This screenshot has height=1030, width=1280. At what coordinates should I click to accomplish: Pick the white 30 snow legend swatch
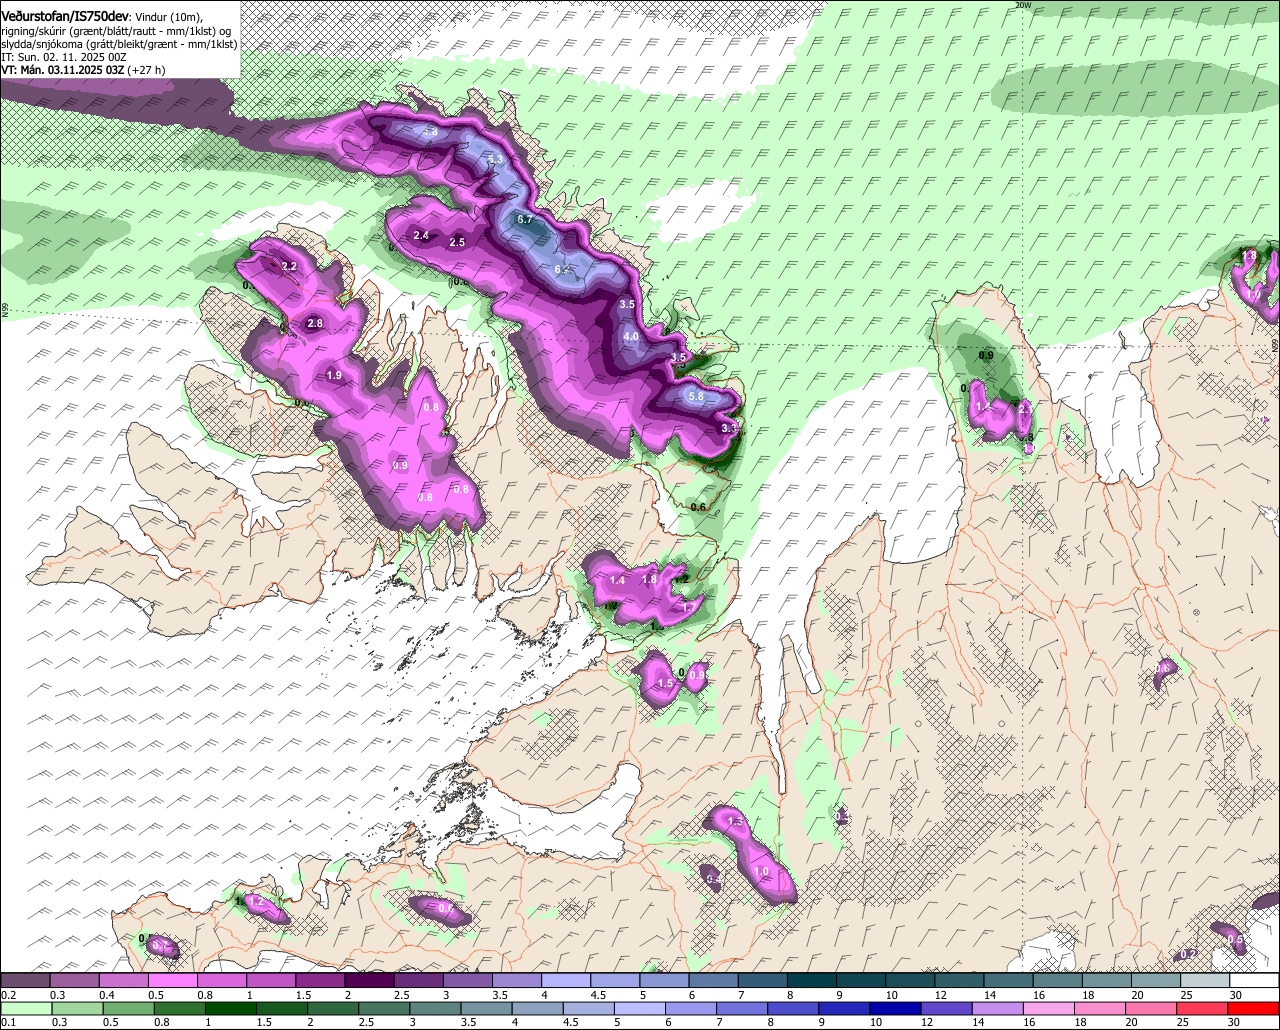coord(1254,980)
